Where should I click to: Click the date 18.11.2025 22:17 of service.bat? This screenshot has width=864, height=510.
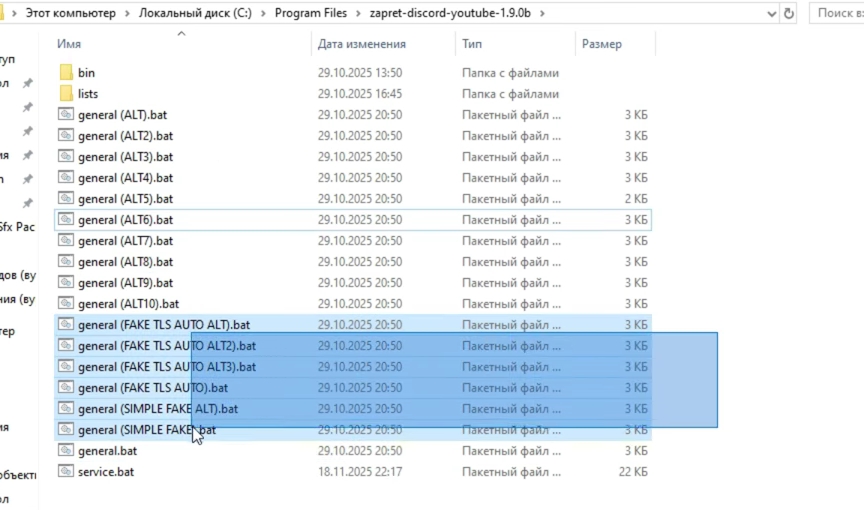tap(360, 471)
